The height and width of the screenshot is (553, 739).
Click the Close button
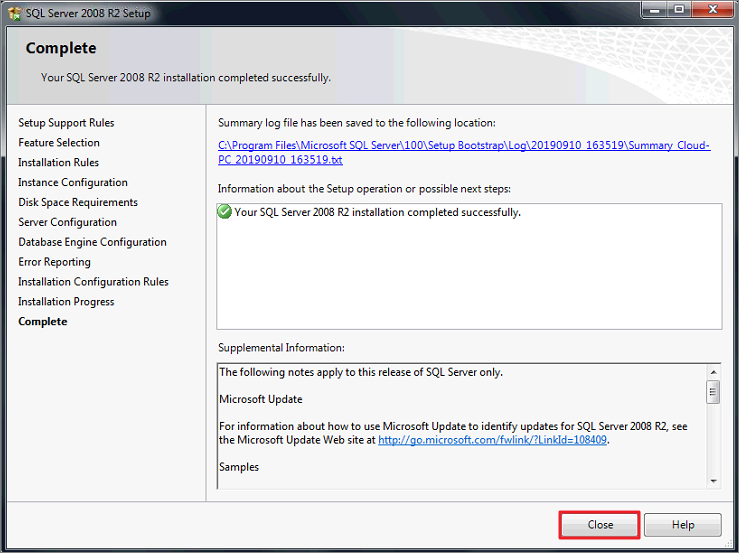(x=599, y=525)
